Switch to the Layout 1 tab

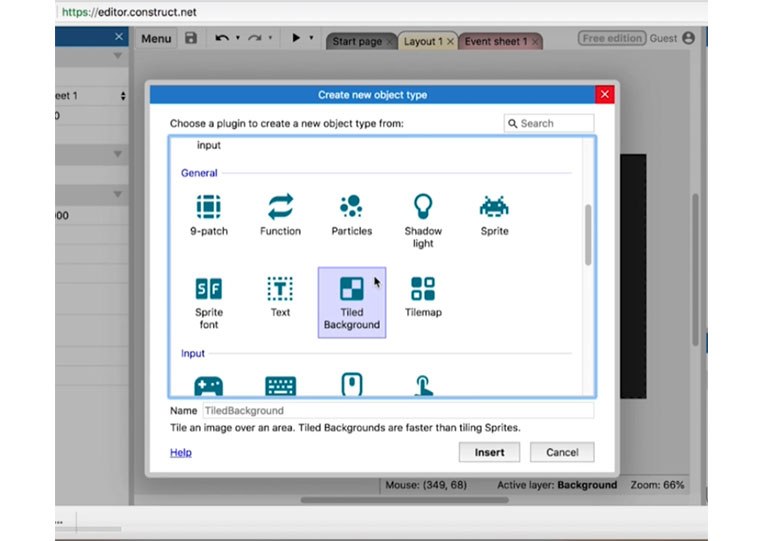(x=423, y=41)
